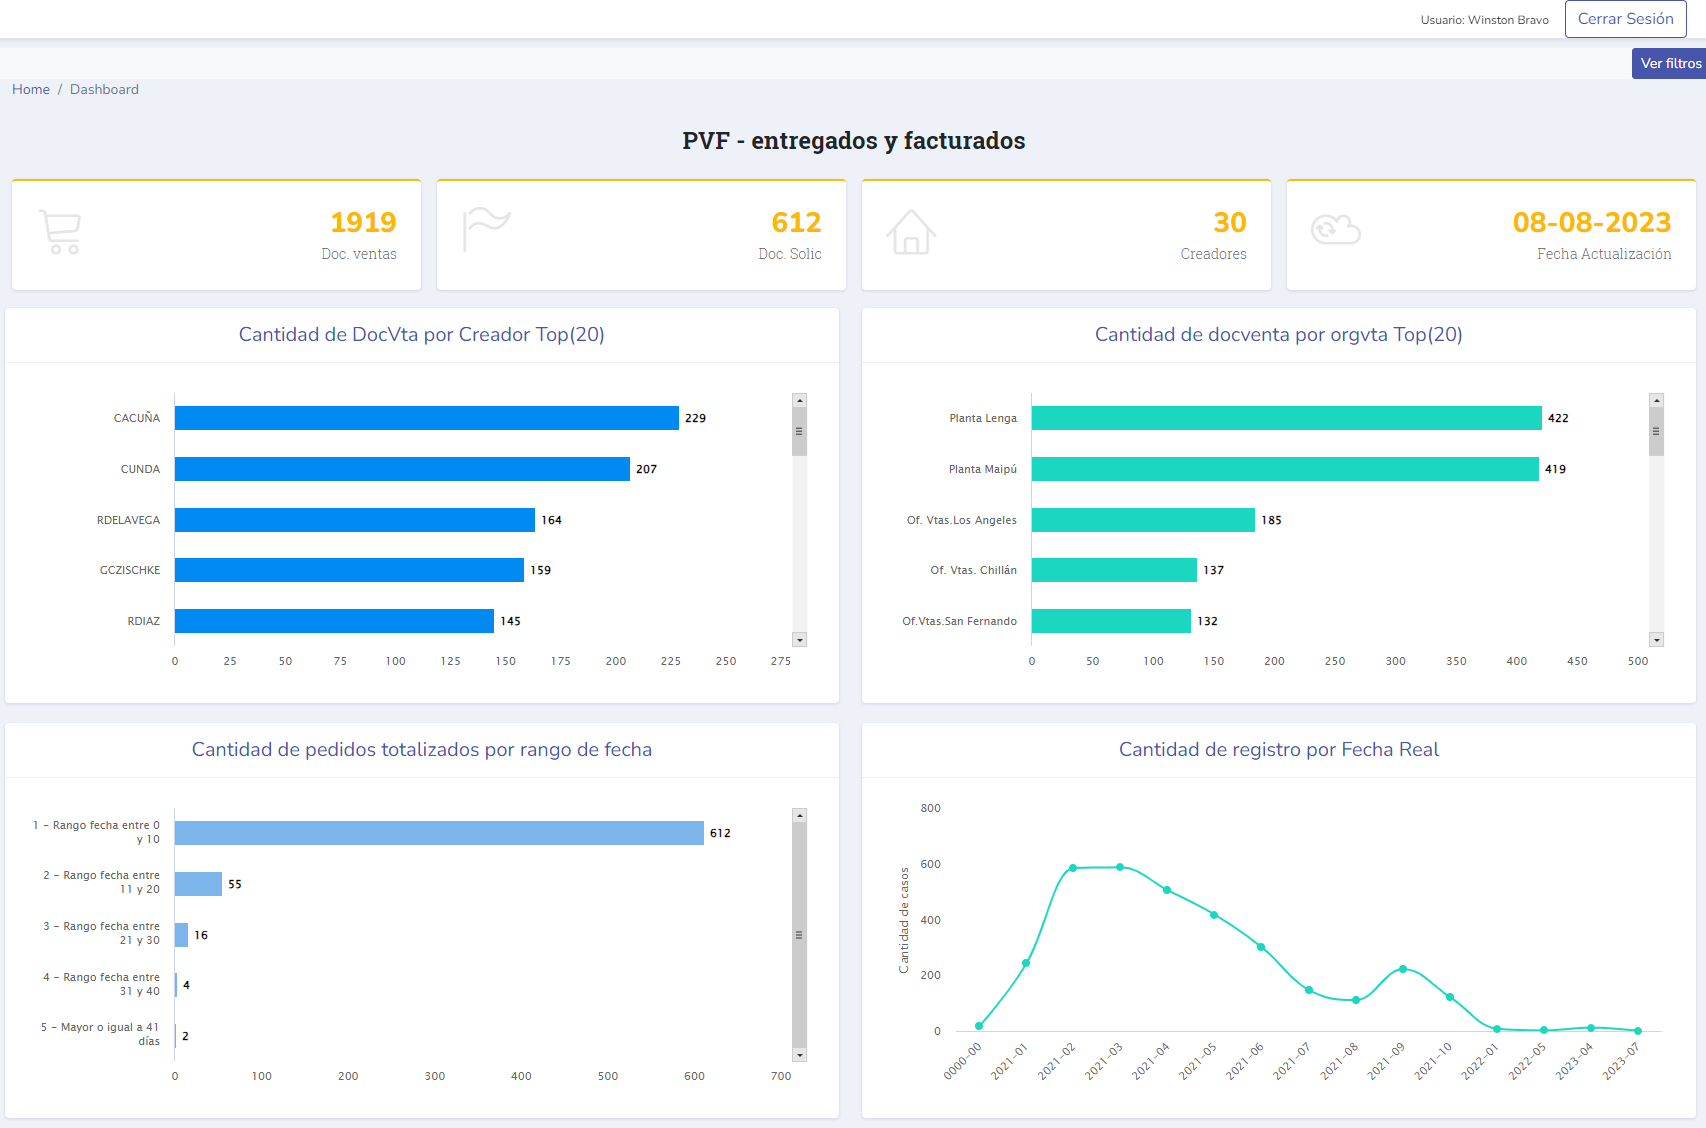Go to Home breadcrumb link

click(31, 89)
